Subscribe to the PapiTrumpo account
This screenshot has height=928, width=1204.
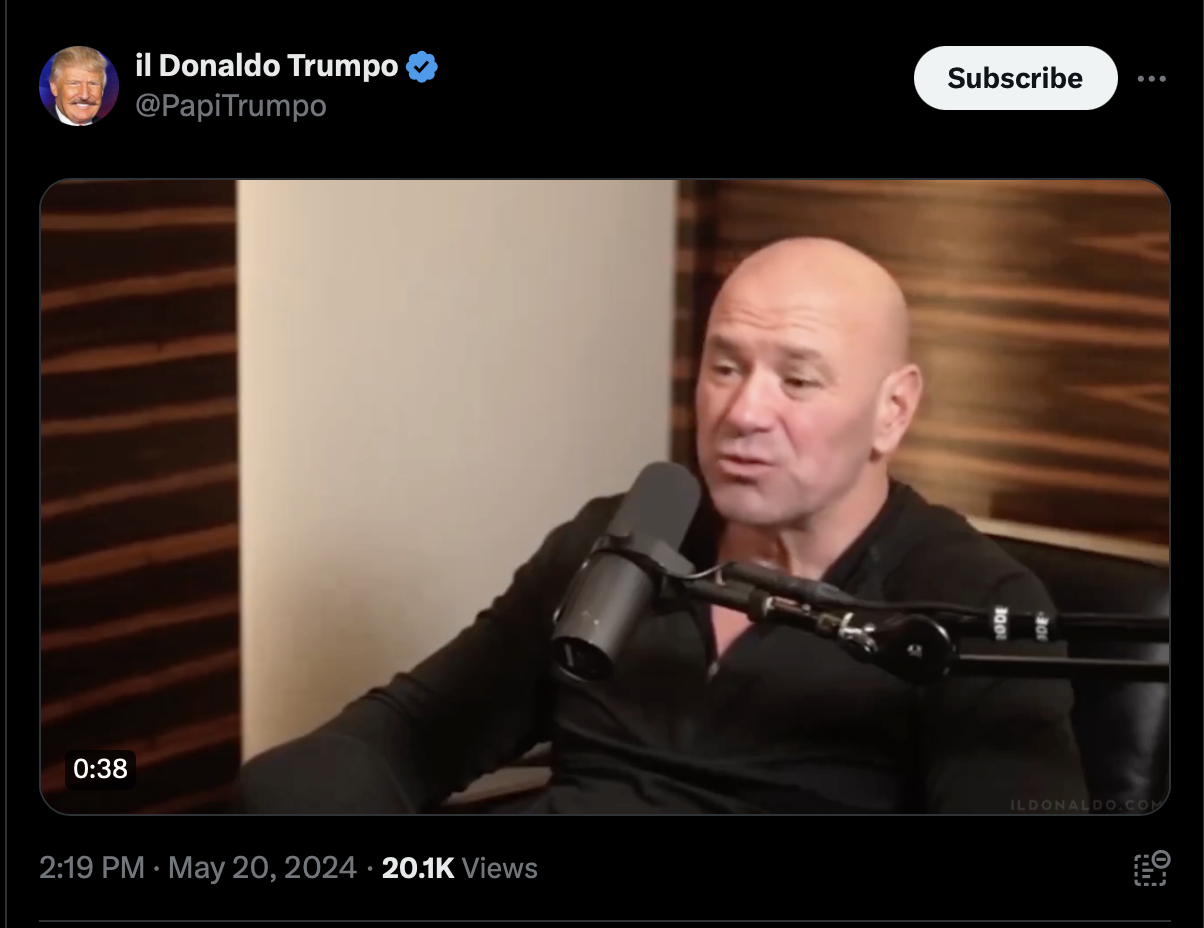click(1015, 78)
